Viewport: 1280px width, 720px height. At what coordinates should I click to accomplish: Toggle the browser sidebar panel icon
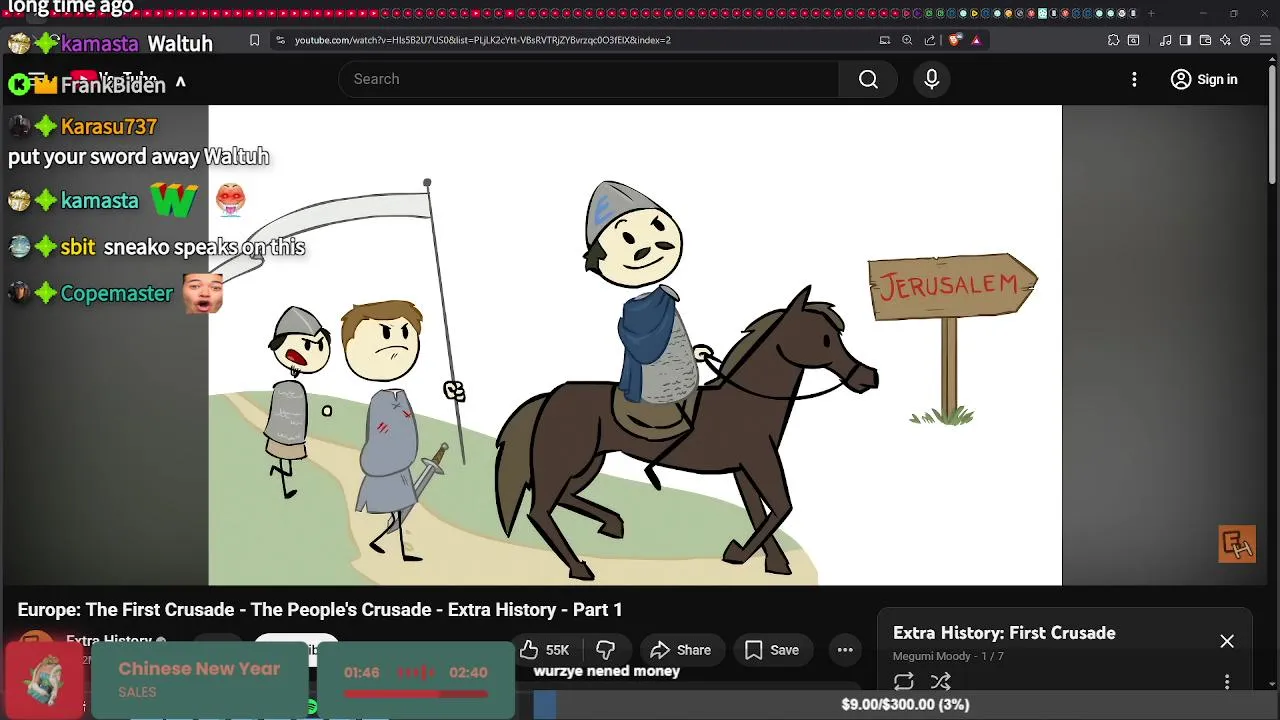click(1185, 40)
